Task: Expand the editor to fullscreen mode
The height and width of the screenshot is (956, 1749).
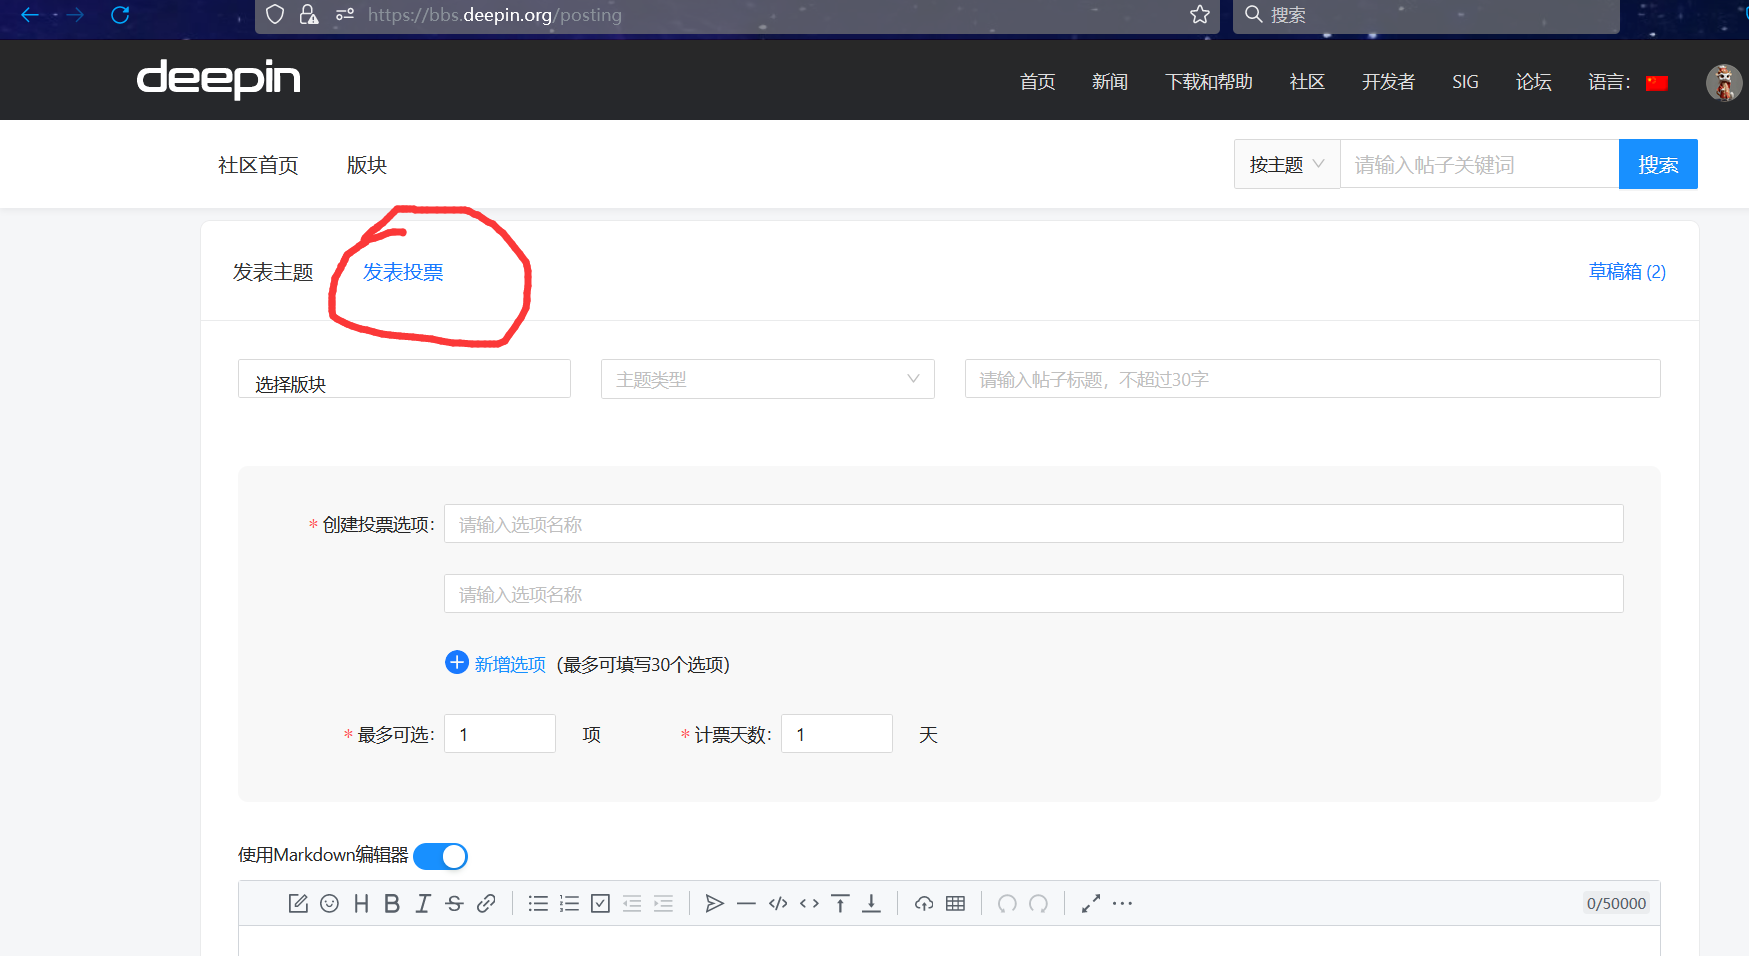Action: 1090,903
